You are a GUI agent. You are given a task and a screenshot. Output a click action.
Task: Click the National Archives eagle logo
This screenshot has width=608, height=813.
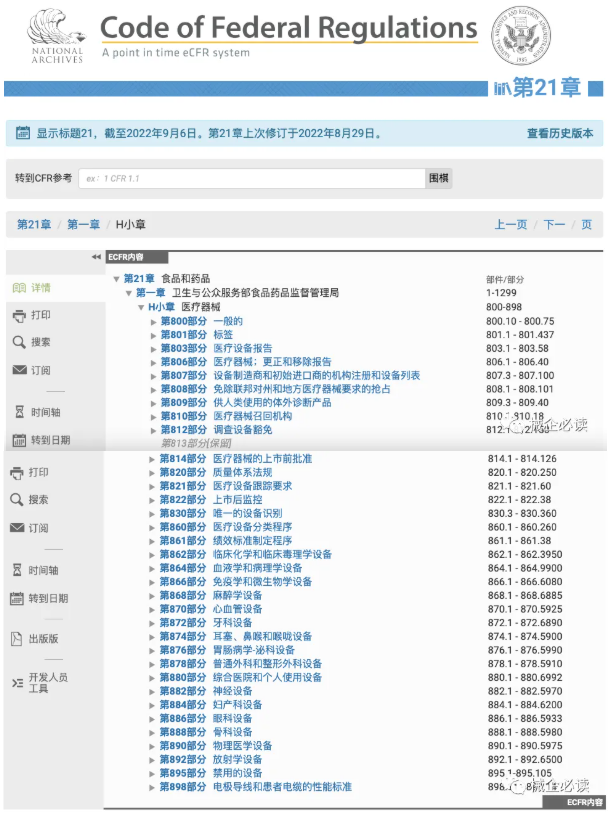click(56, 36)
